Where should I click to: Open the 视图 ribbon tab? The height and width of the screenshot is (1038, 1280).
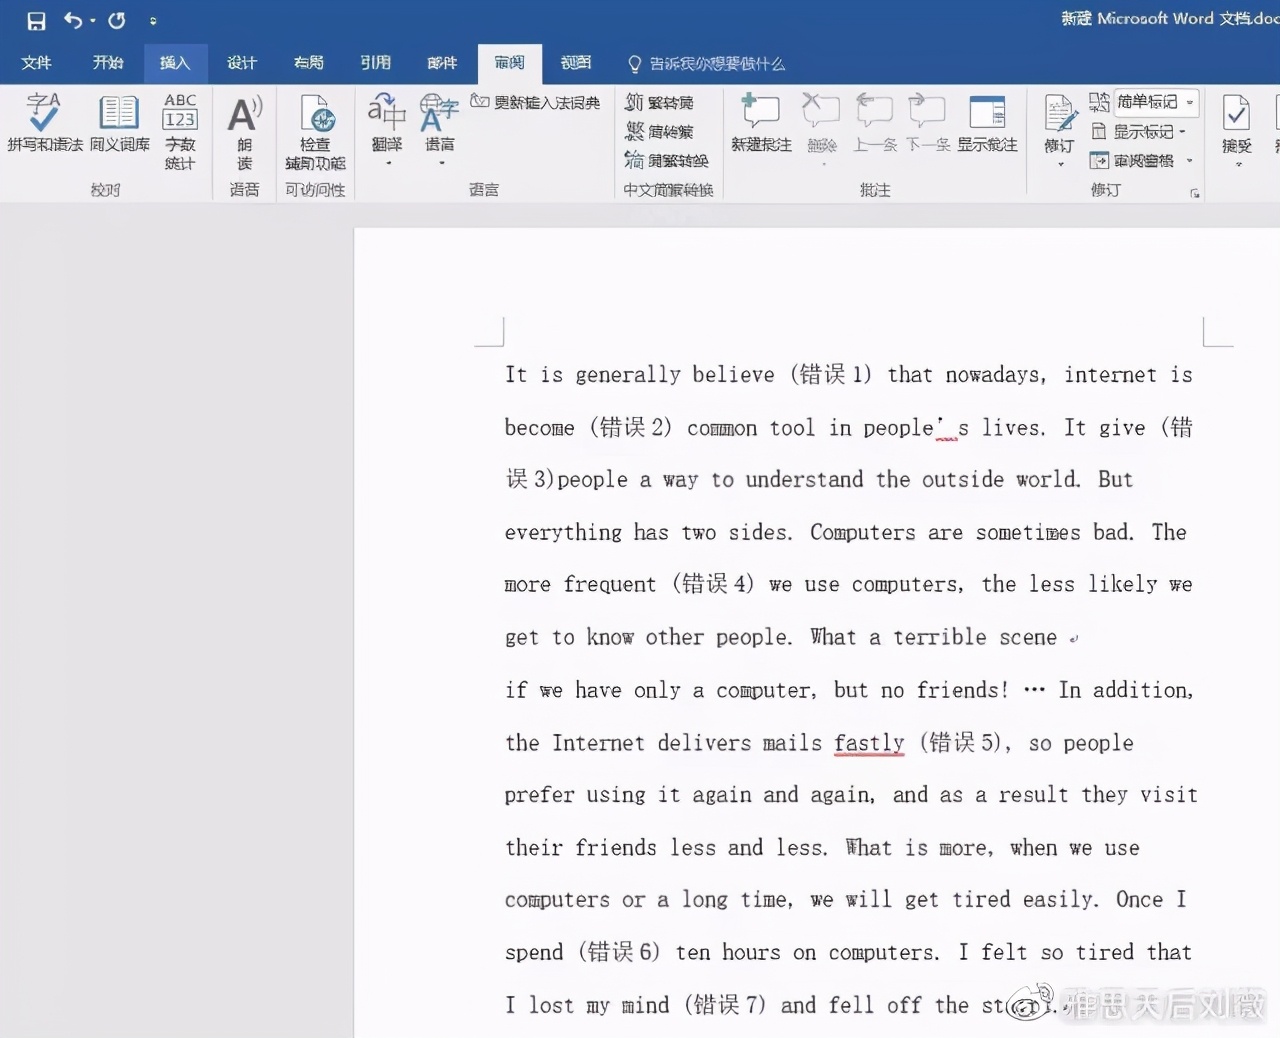575,63
